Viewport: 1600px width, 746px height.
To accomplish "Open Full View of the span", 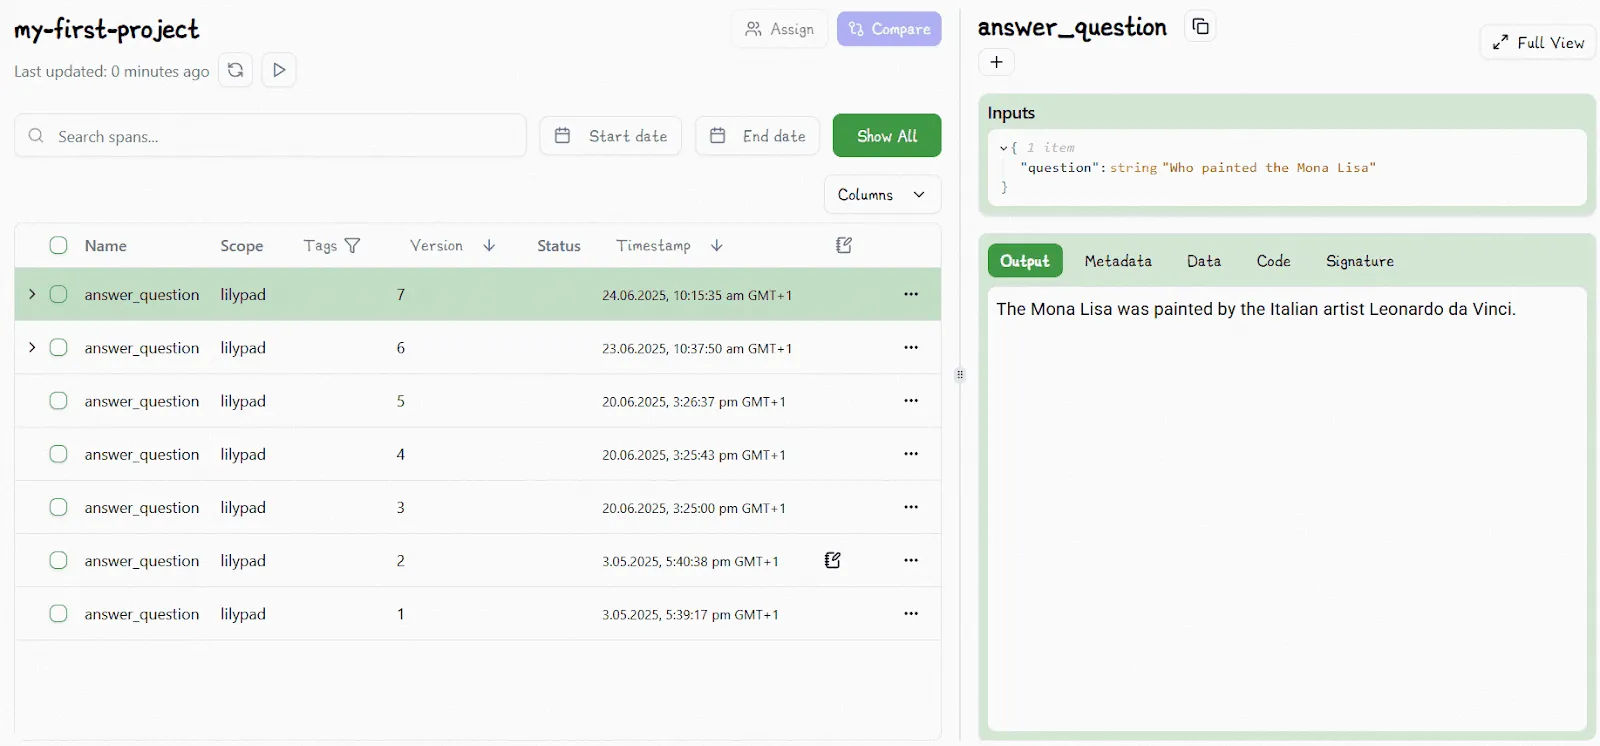I will (1537, 43).
